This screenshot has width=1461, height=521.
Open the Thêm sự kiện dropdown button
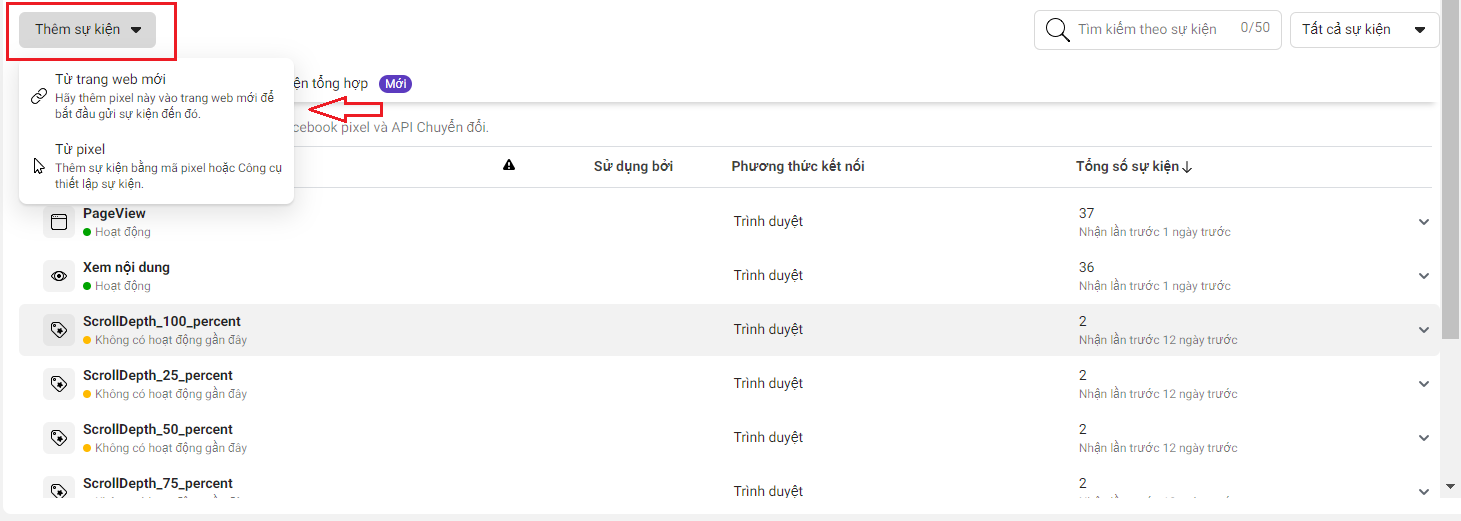(x=88, y=29)
